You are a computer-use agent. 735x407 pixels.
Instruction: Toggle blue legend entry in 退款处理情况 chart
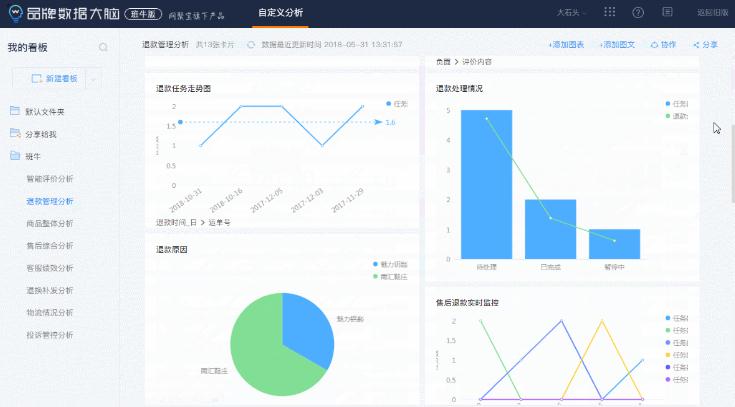[x=676, y=104]
